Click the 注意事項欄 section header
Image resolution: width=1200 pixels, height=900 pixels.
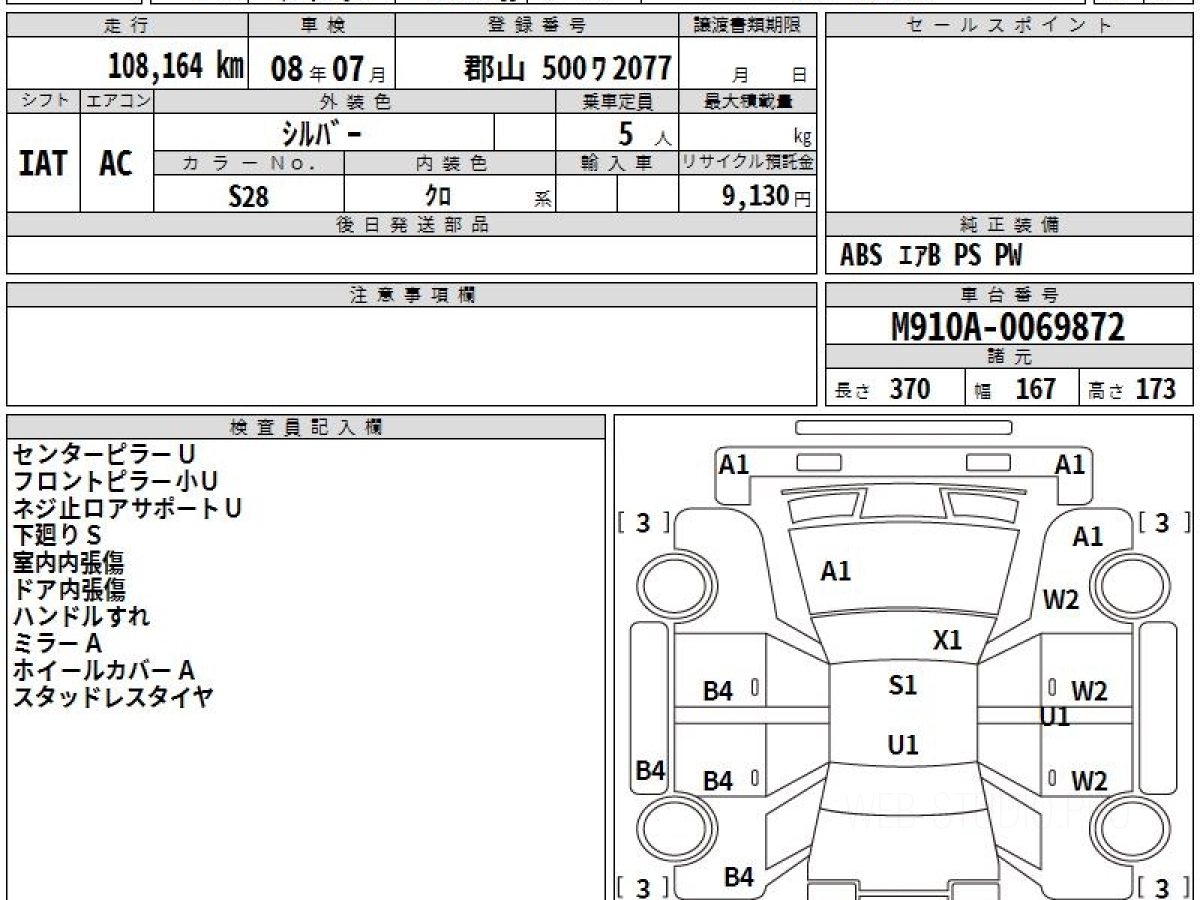411,295
